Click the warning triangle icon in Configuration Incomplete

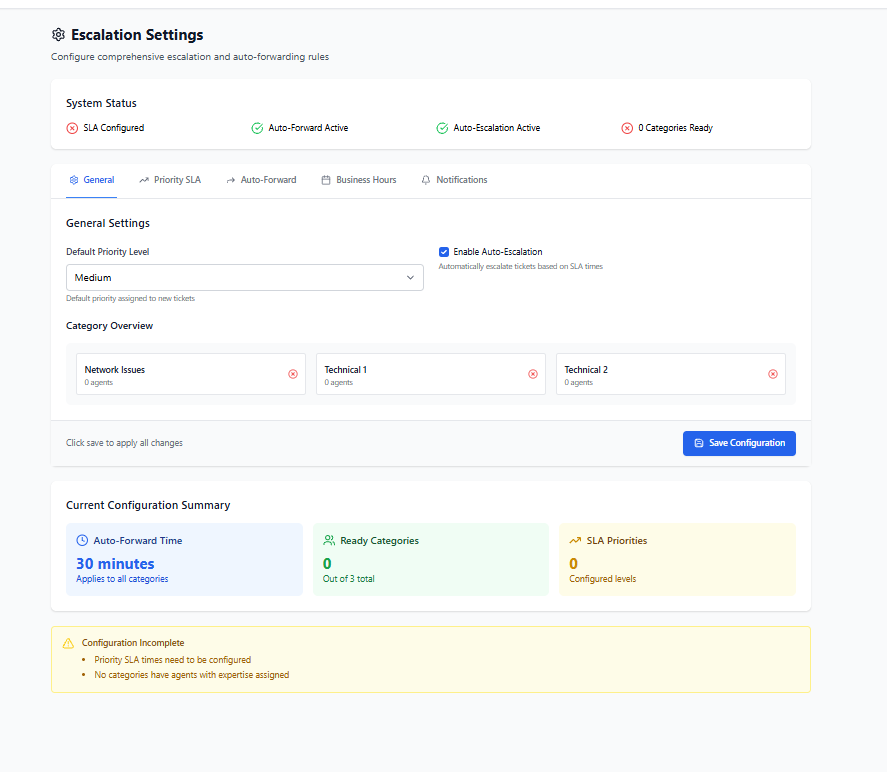[x=68, y=643]
